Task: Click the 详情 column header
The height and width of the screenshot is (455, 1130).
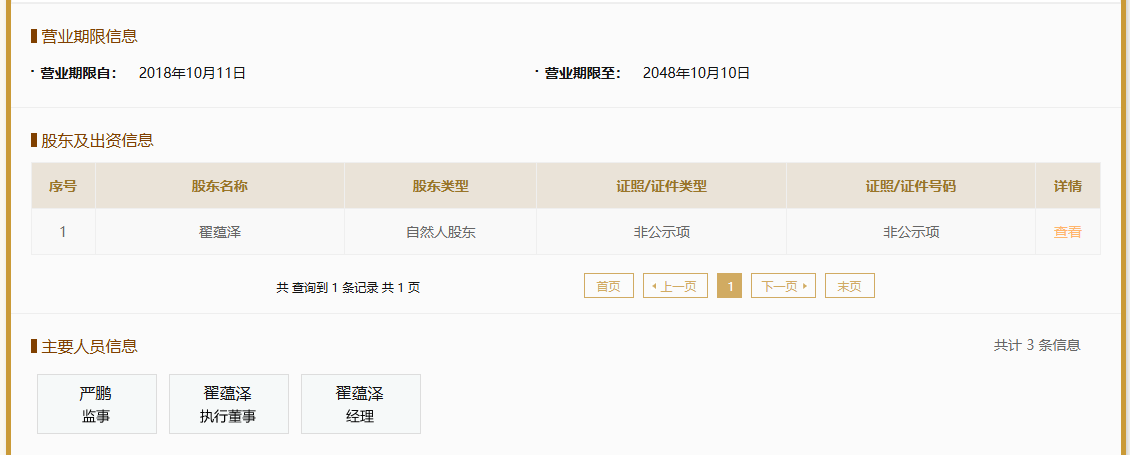Action: 1068,186
